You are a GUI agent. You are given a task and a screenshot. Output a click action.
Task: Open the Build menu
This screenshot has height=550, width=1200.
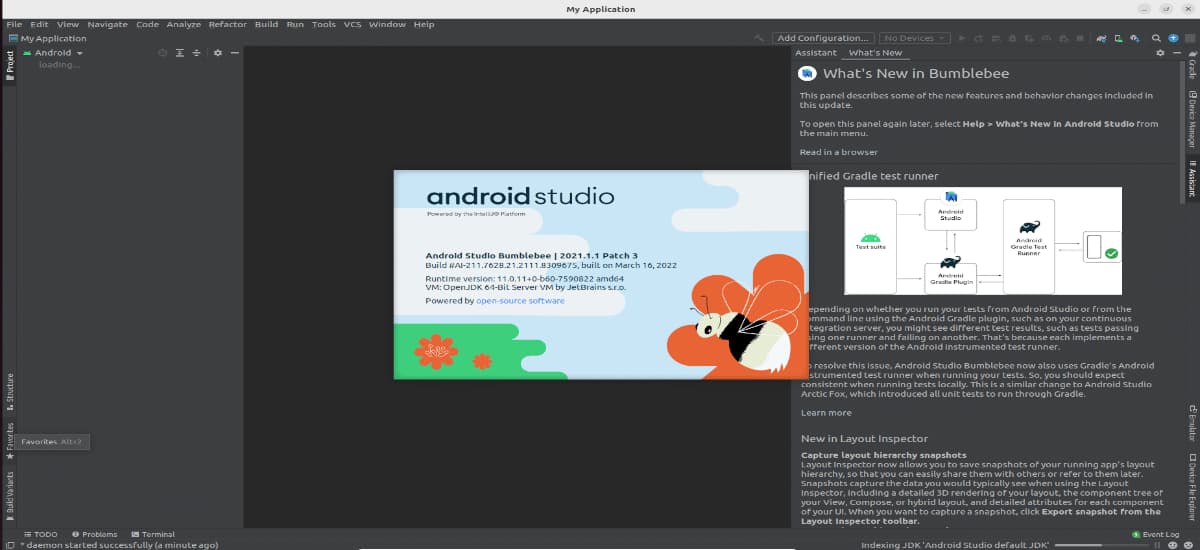(x=266, y=24)
